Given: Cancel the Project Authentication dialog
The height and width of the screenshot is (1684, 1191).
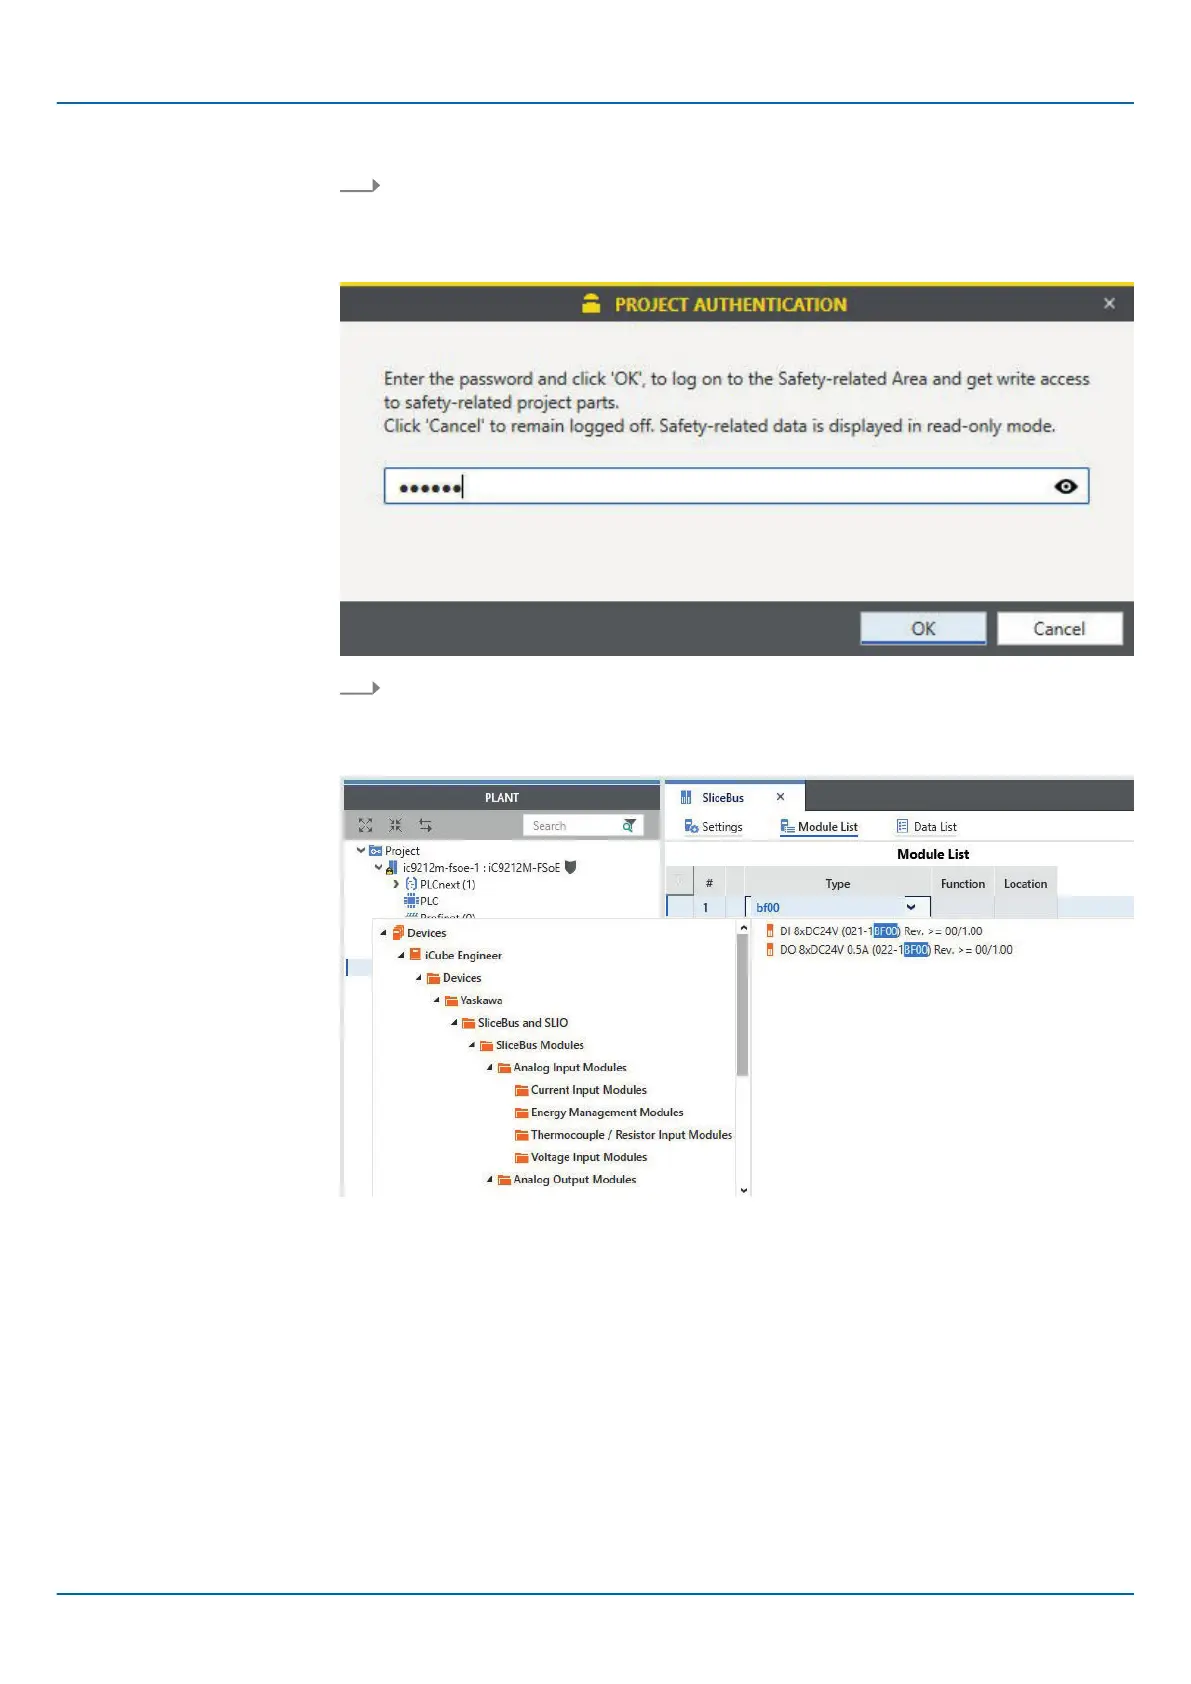Looking at the screenshot, I should pos(1059,628).
